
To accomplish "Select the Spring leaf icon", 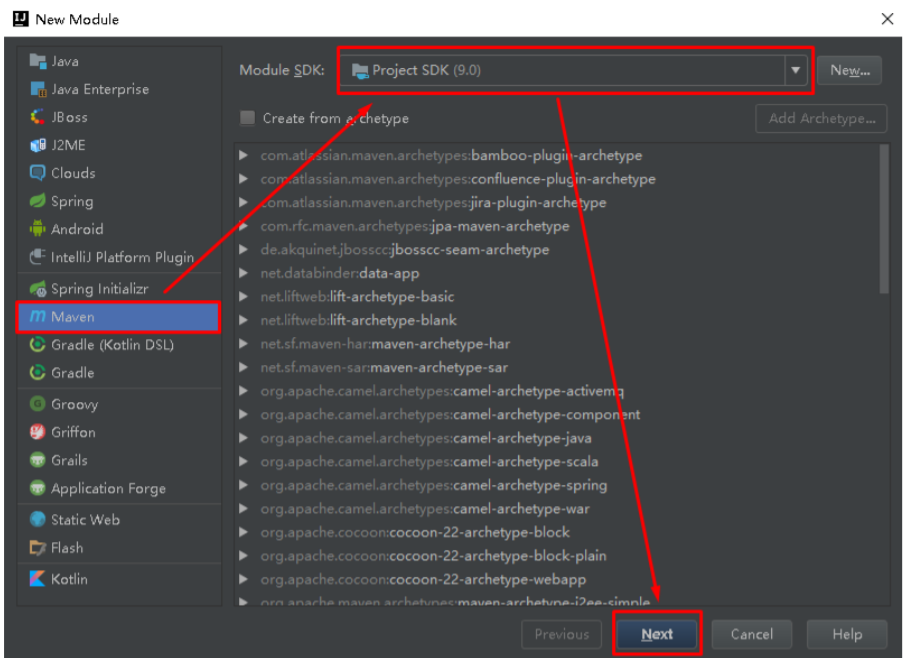I will point(37,201).
